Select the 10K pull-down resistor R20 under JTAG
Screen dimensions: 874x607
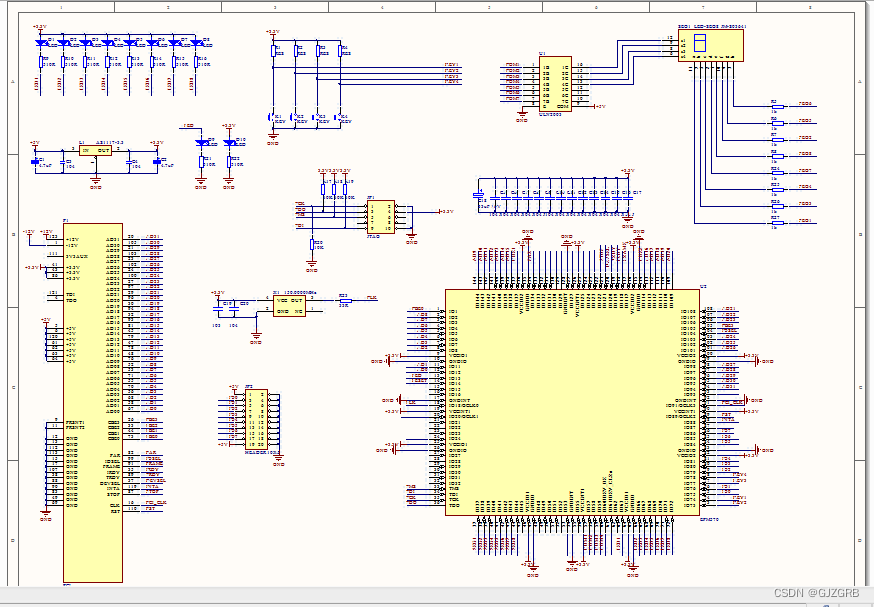point(311,244)
